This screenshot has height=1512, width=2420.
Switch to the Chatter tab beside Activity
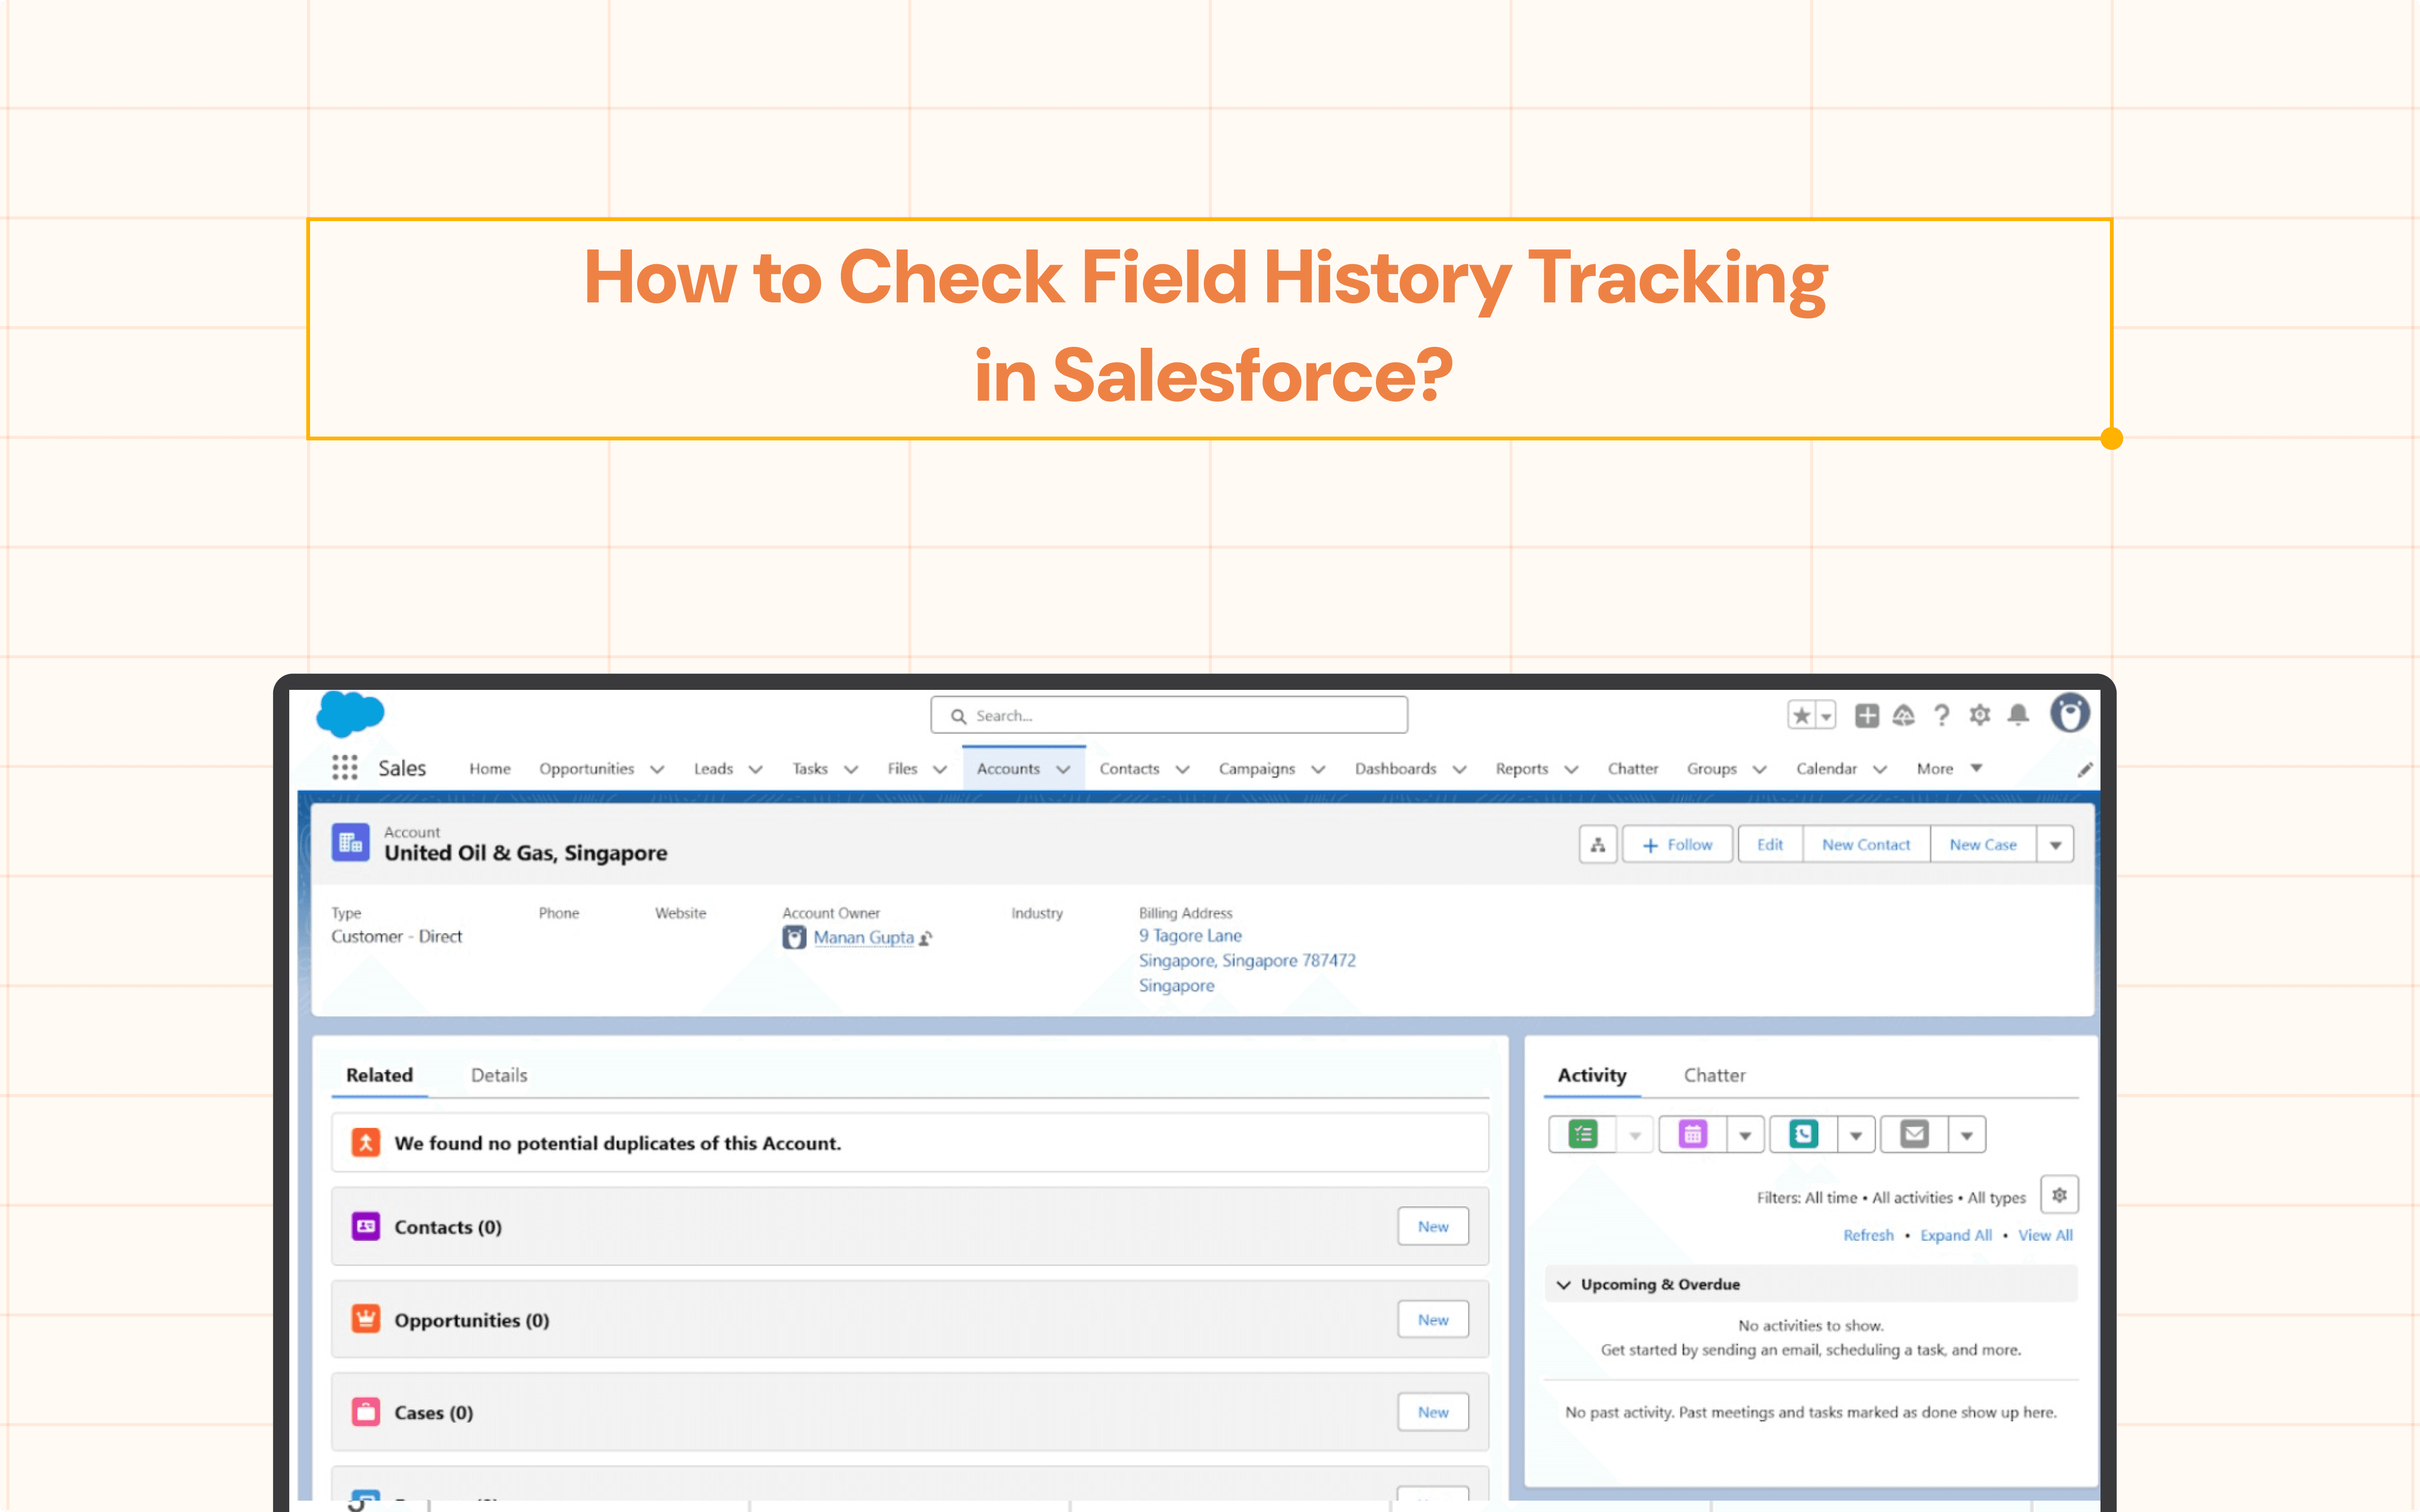tap(1714, 1075)
